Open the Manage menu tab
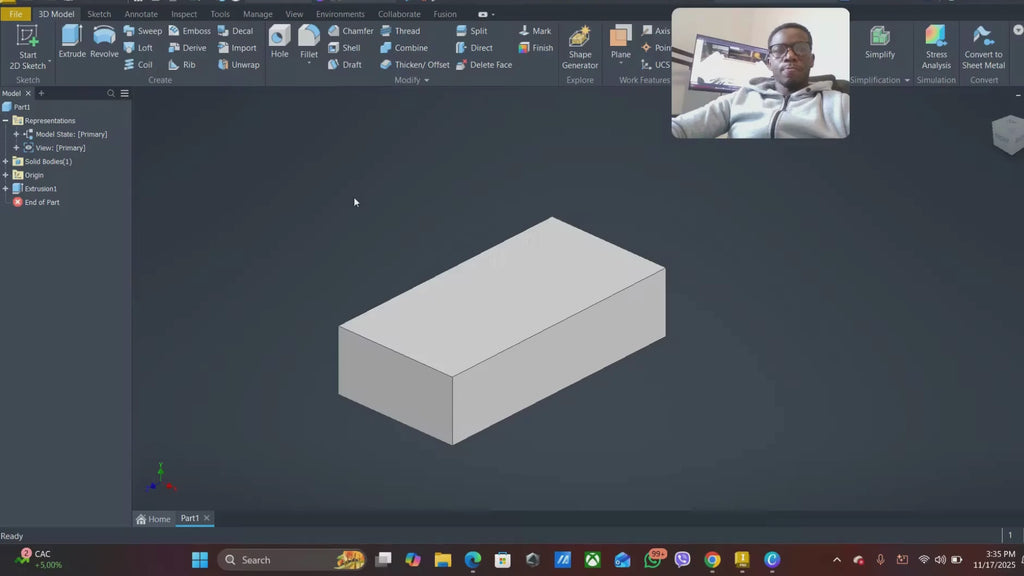Image resolution: width=1024 pixels, height=576 pixels. 257,14
